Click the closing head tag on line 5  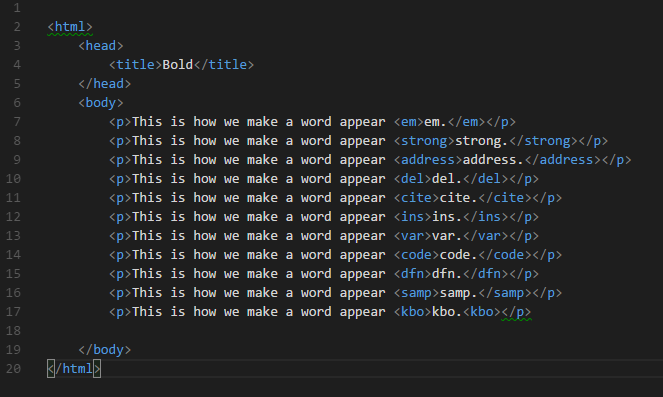[x=104, y=84]
